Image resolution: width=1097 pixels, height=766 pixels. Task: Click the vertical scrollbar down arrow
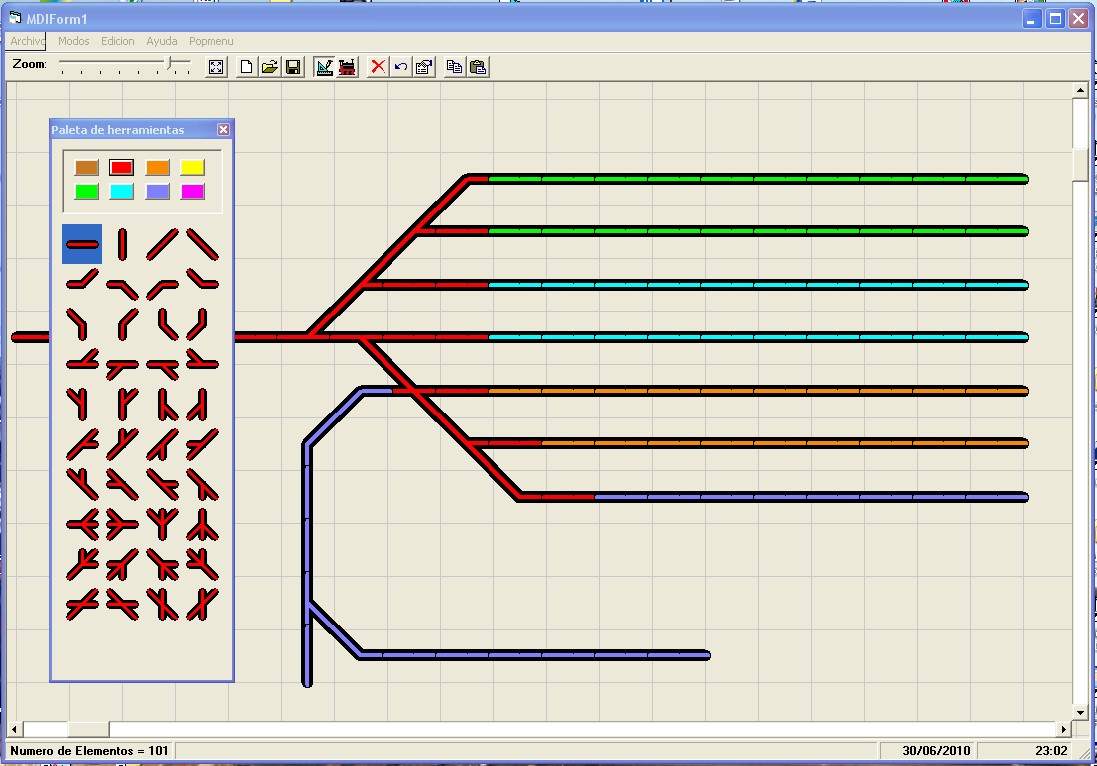pos(1080,713)
